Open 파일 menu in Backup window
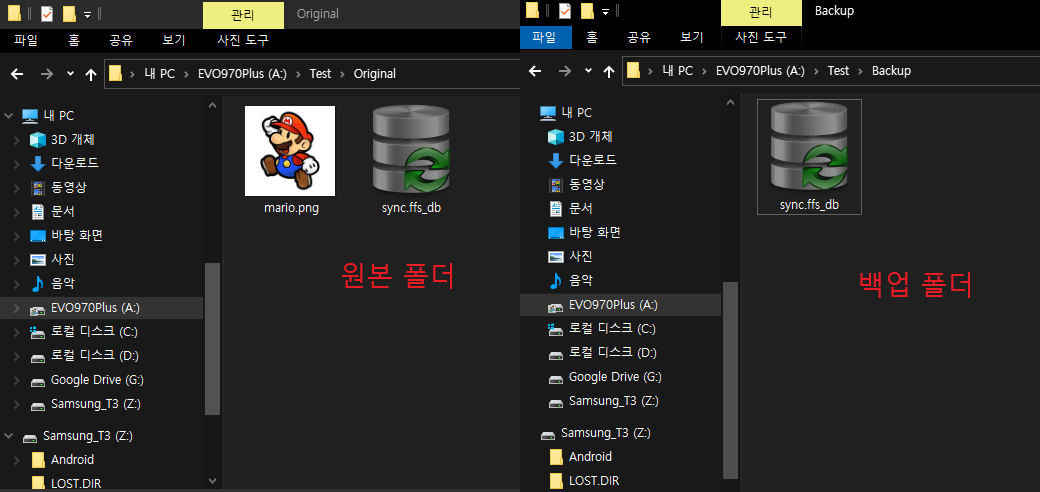Image resolution: width=1040 pixels, height=492 pixels. click(546, 37)
